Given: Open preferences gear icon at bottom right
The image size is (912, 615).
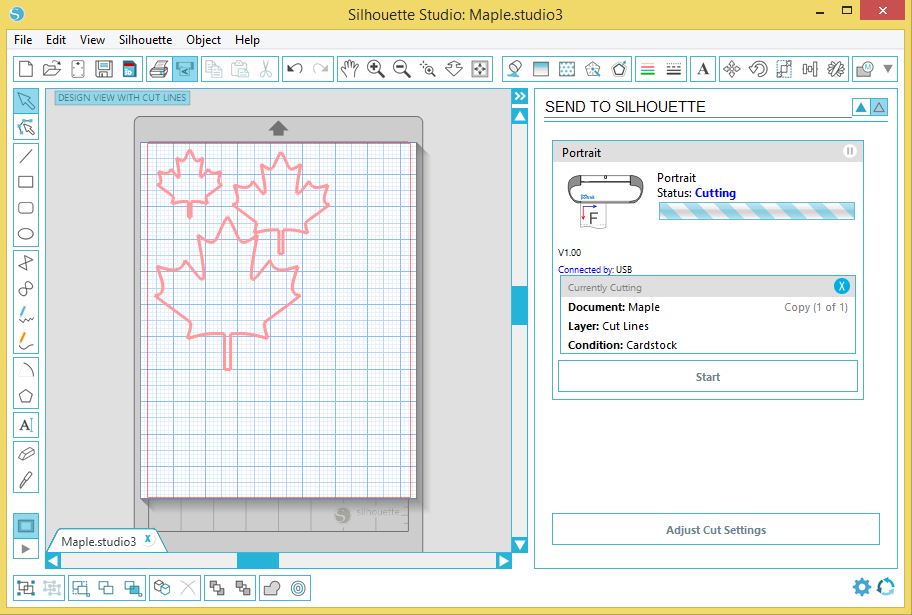Looking at the screenshot, I should [861, 586].
